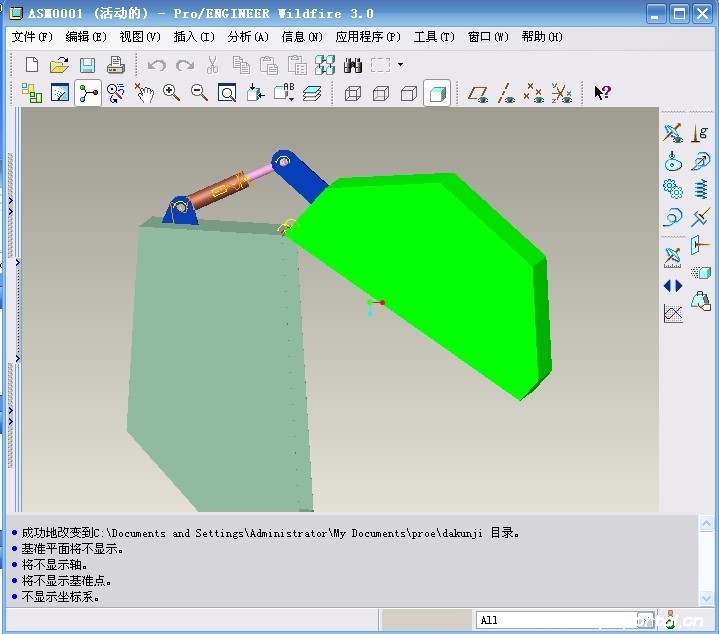
Task: Toggle datum points display
Action: pyautogui.click(x=533, y=93)
